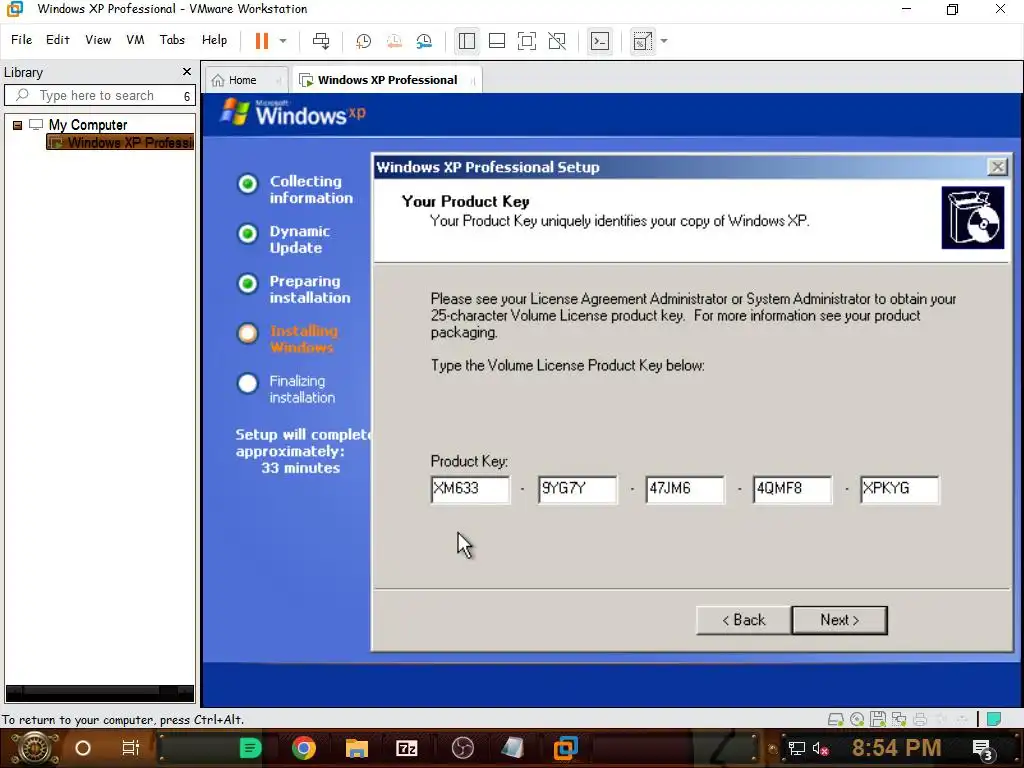Click the library panel horizontal scrollbar
1024x768 pixels.
100,691
